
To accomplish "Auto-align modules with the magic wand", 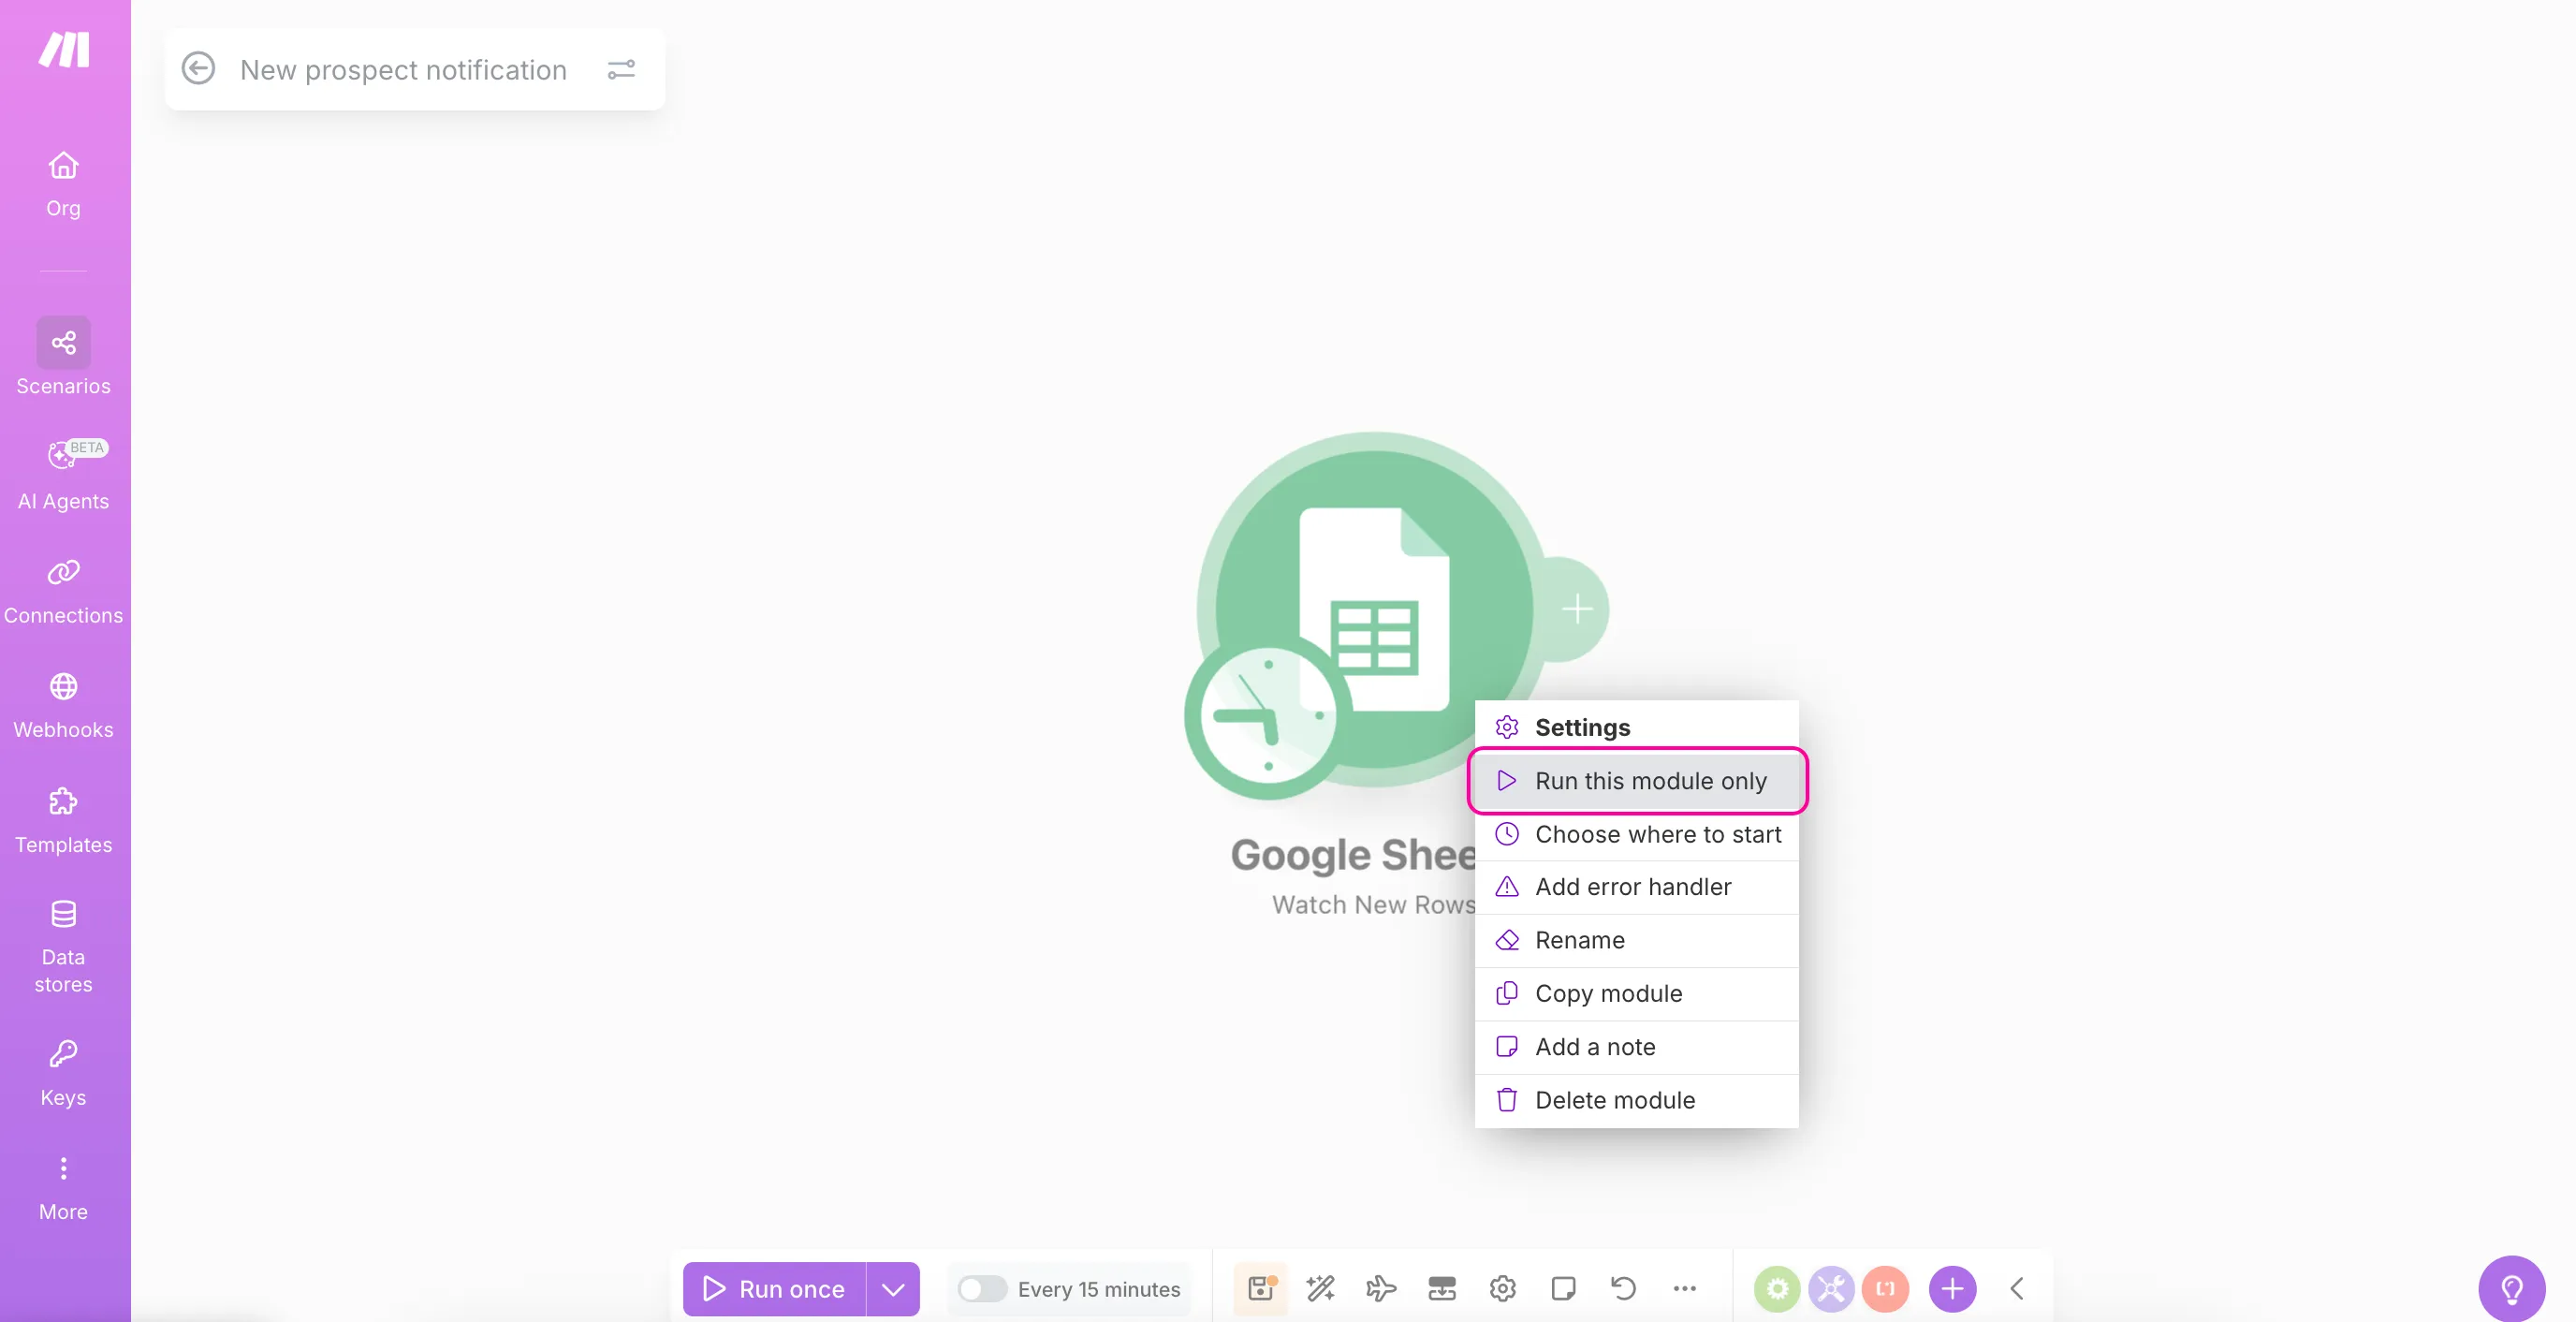I will tap(1321, 1288).
